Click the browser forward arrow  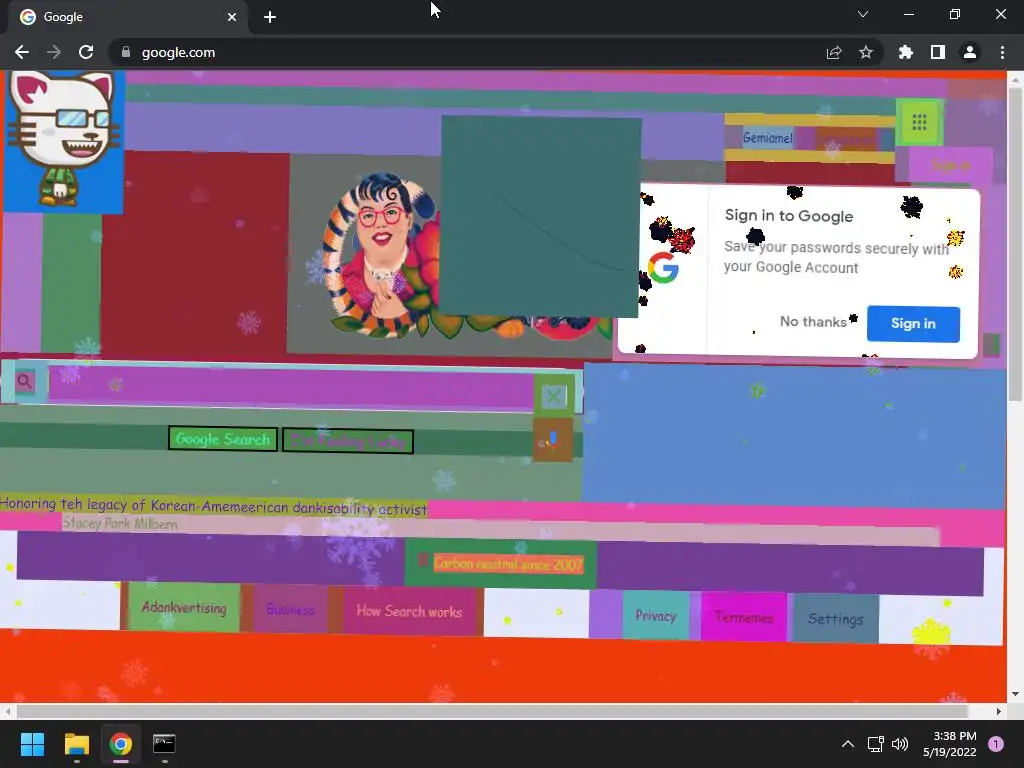pos(54,52)
